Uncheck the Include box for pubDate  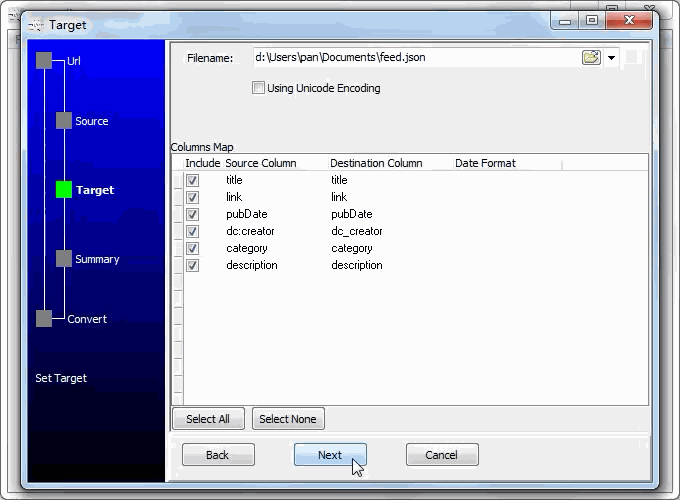(x=193, y=214)
